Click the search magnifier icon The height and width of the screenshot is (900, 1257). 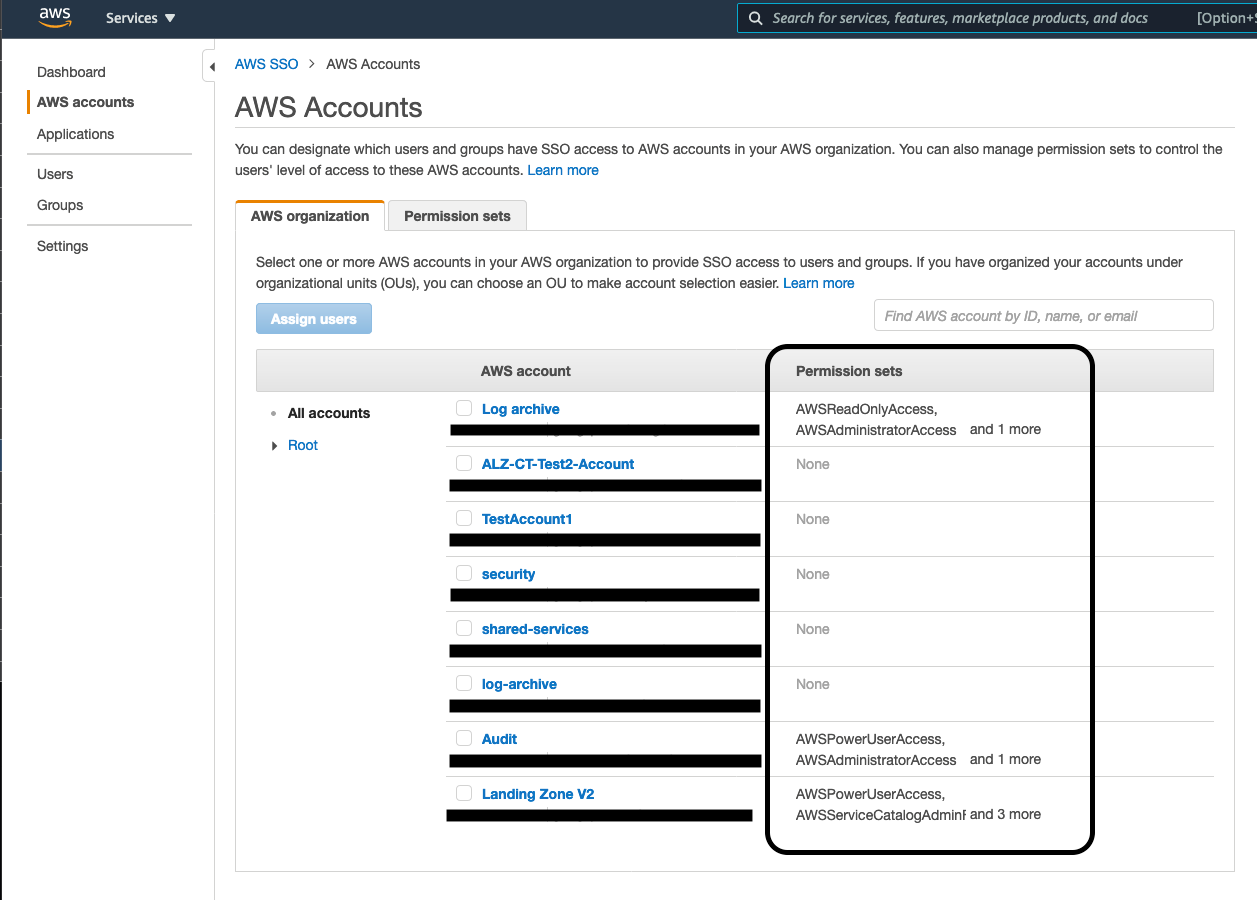755,18
